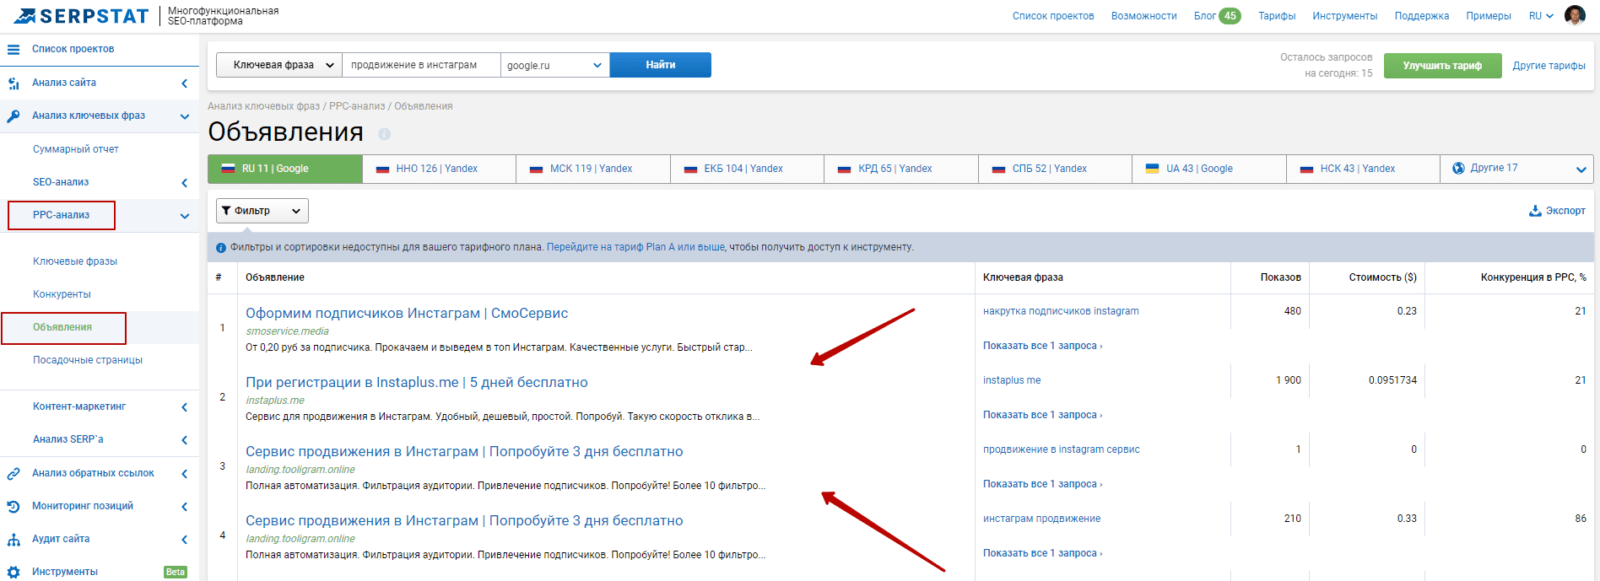Open the Фильтр dropdown
Screen dimensions: 1600x581
[x=262, y=211]
